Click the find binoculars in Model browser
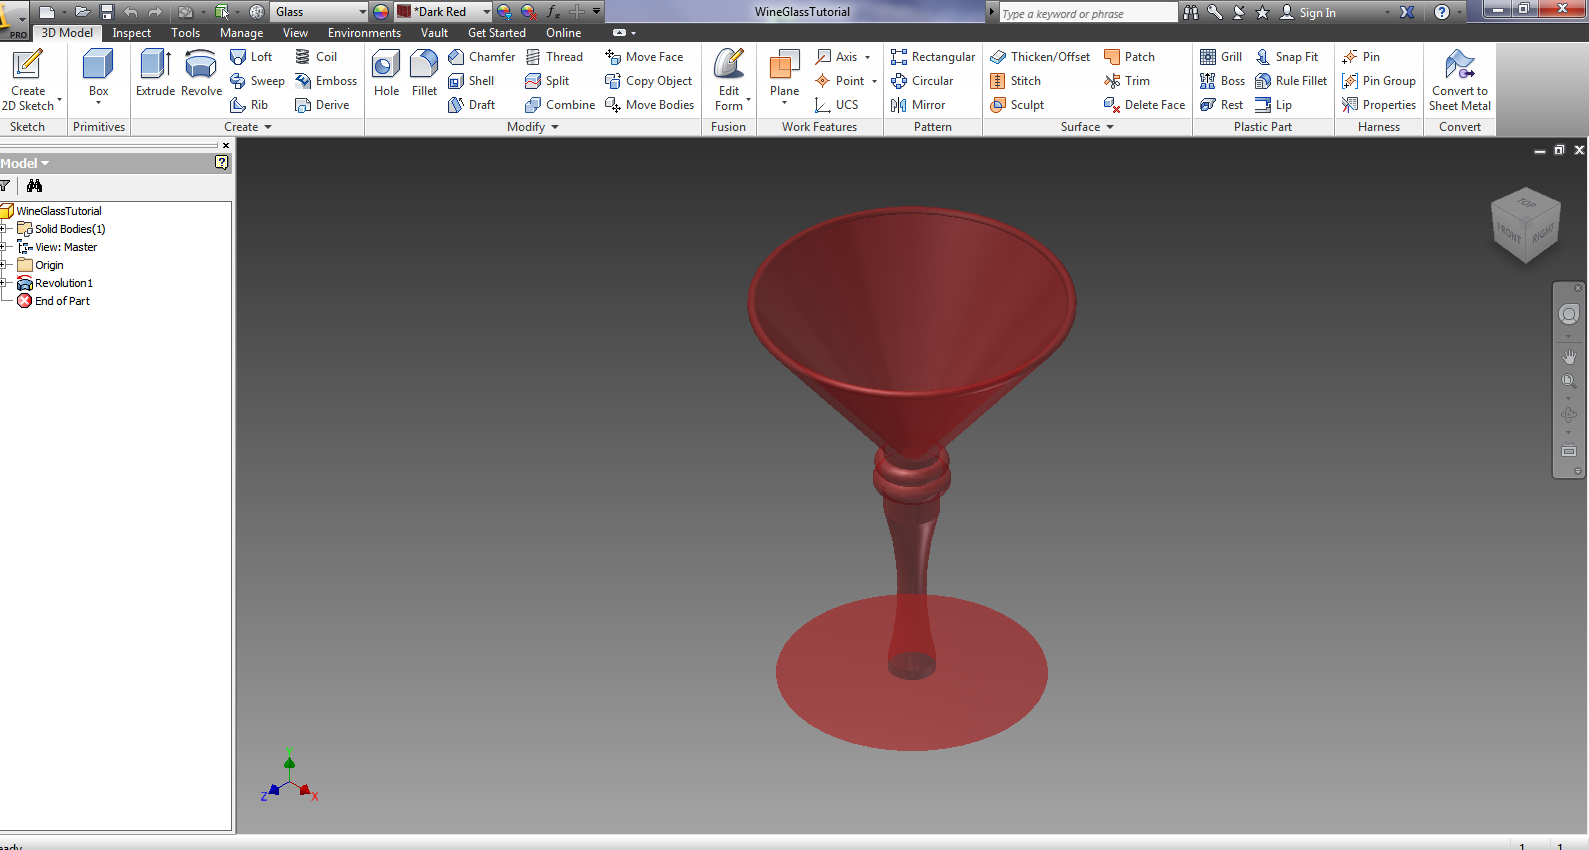Image resolution: width=1589 pixels, height=850 pixels. pos(35,186)
